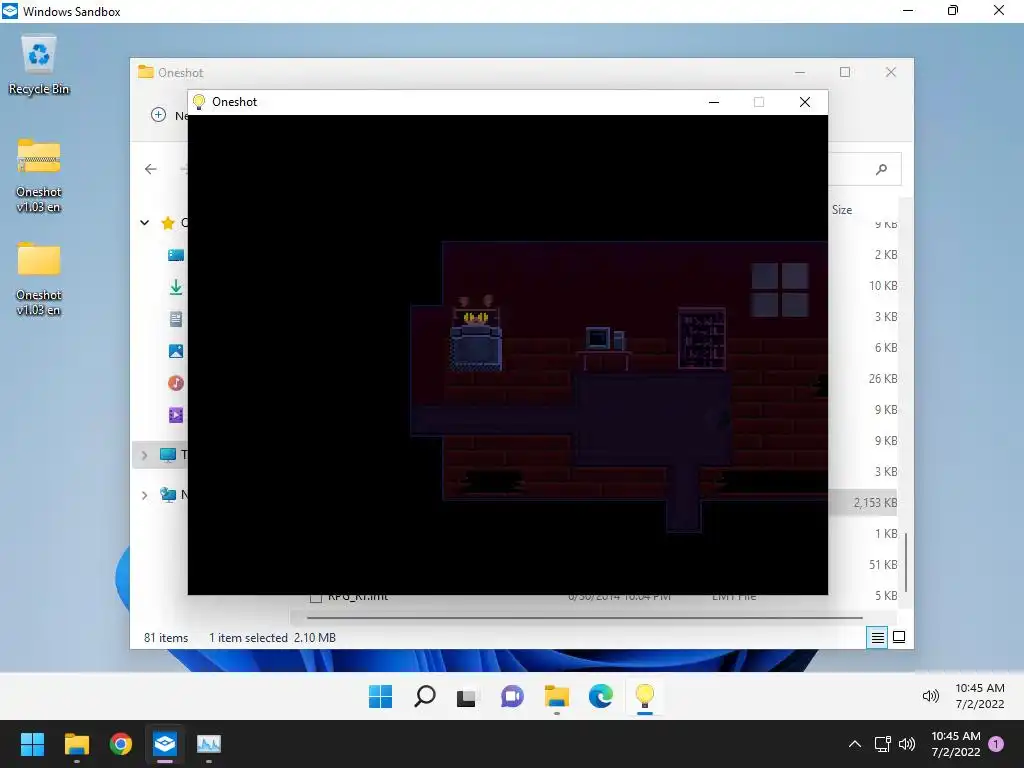Open Pictures in the navigation pane

(176, 351)
